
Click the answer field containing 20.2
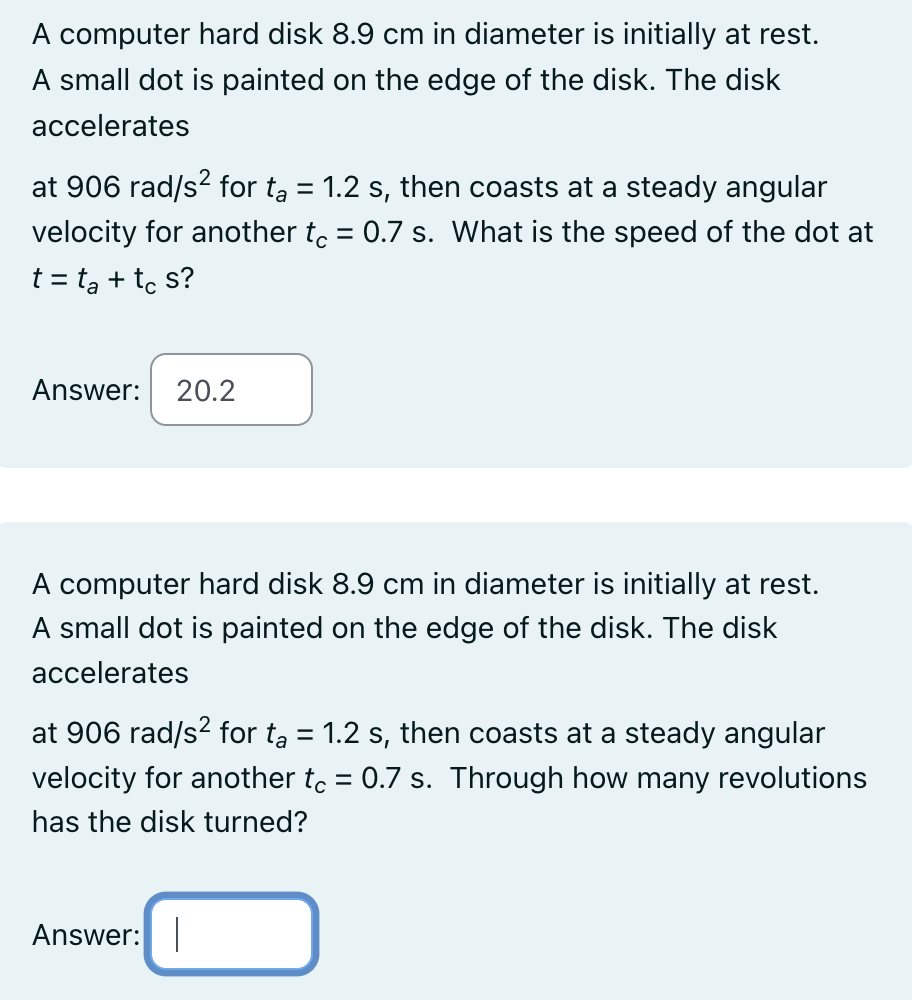pos(231,390)
